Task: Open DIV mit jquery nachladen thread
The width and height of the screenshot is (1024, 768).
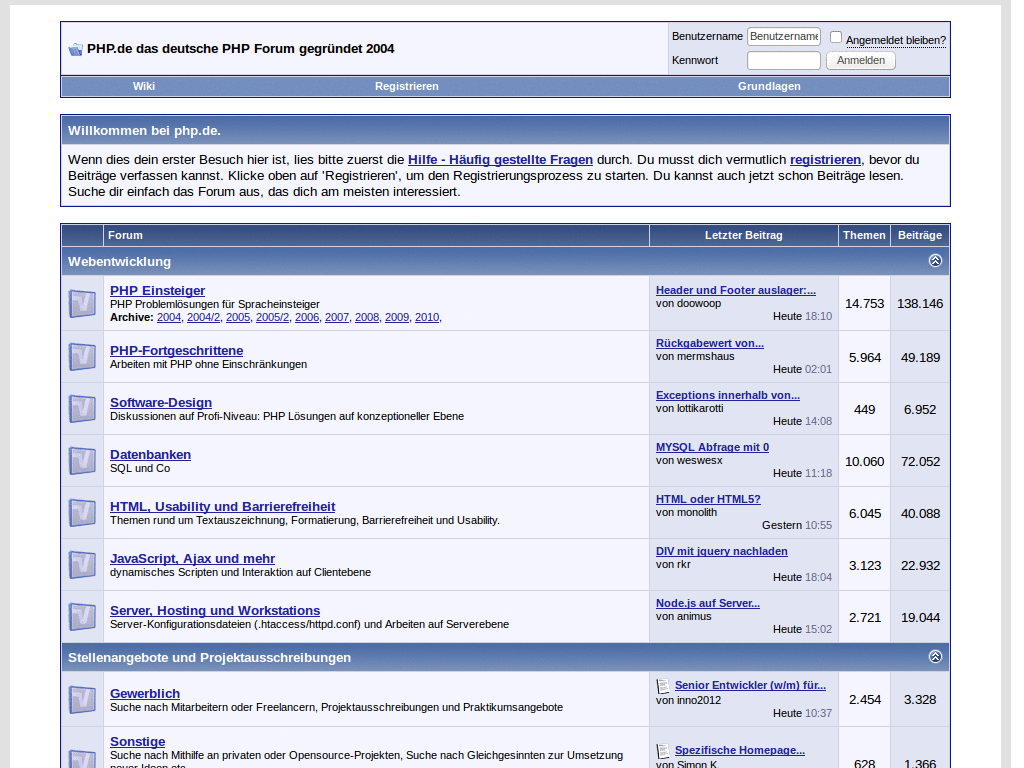Action: click(722, 552)
